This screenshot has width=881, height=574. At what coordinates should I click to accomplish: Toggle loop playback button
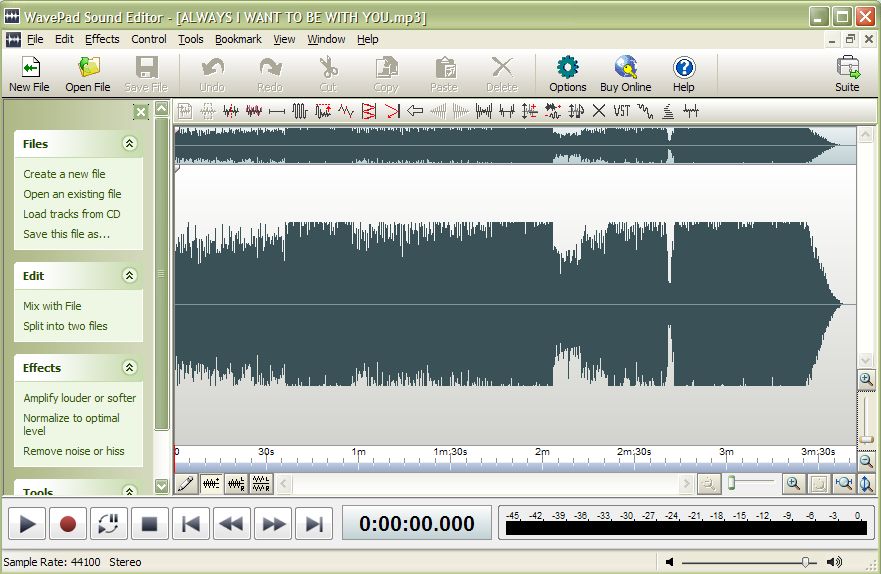[x=108, y=524]
